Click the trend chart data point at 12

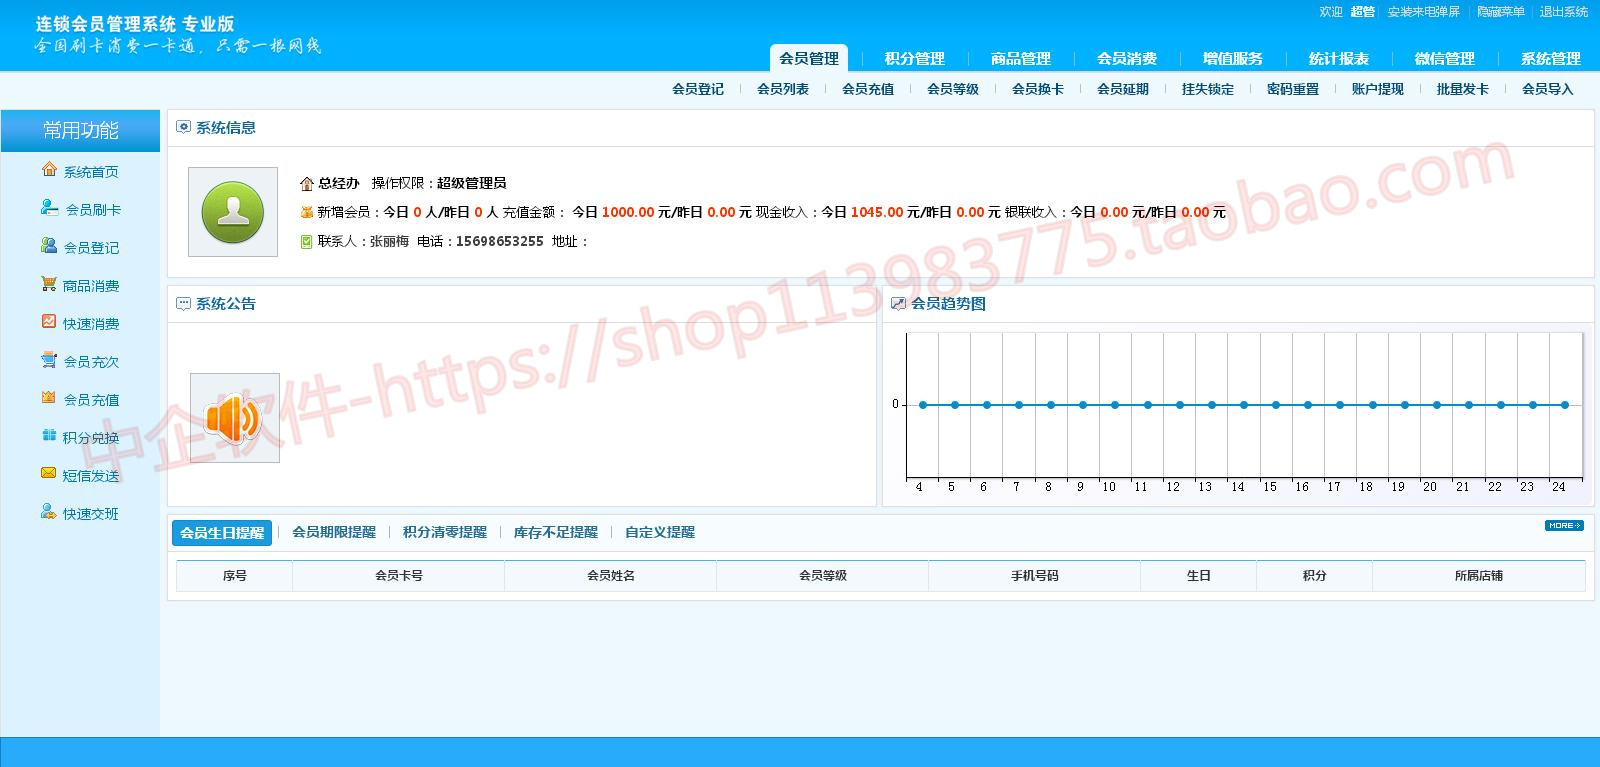tap(1180, 405)
